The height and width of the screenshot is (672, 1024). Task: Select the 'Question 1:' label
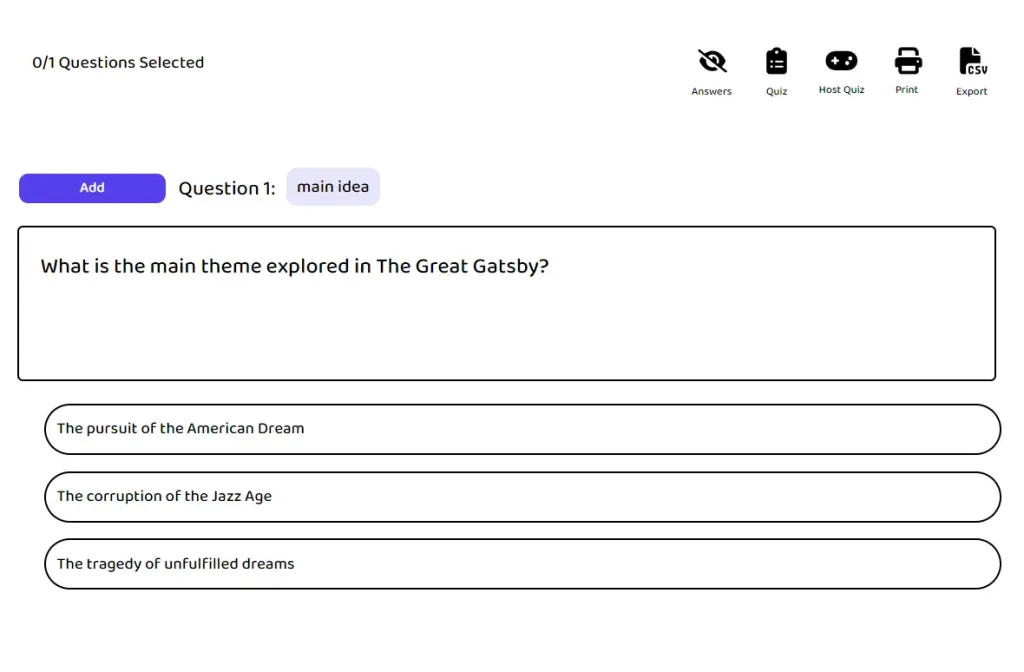pyautogui.click(x=227, y=189)
